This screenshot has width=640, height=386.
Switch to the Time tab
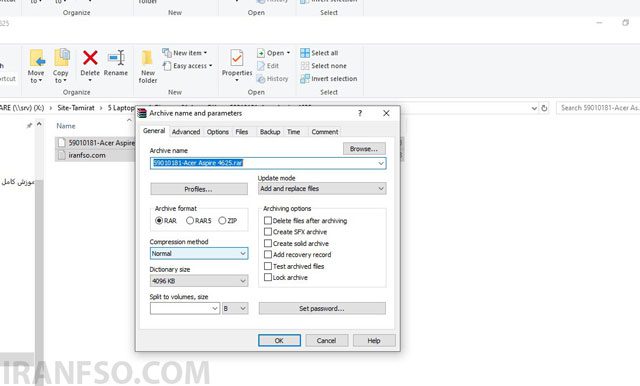click(x=293, y=132)
